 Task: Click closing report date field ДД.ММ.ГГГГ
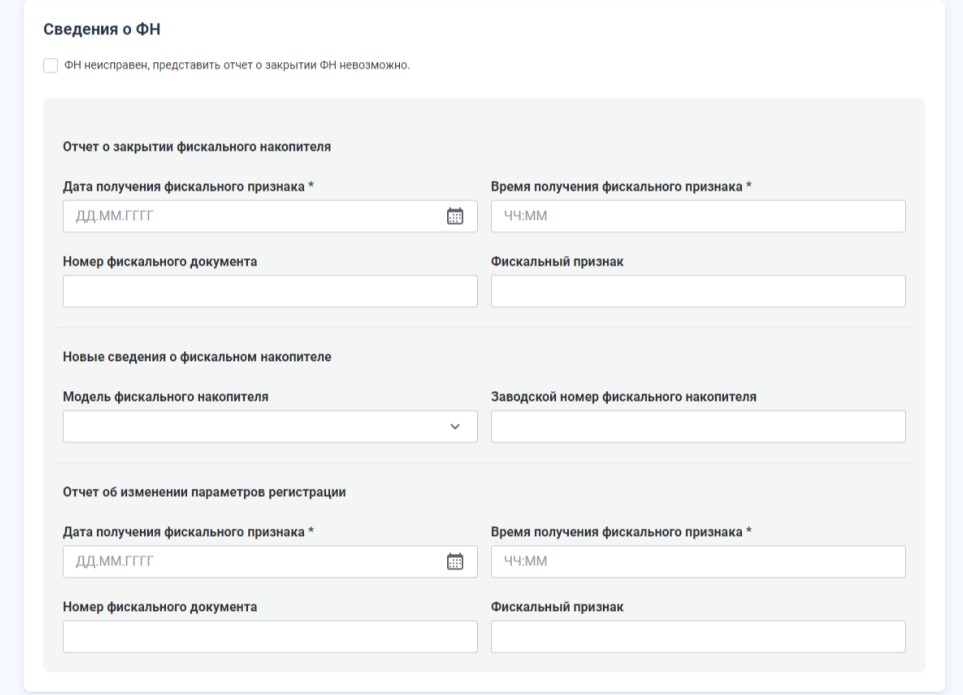(270, 216)
